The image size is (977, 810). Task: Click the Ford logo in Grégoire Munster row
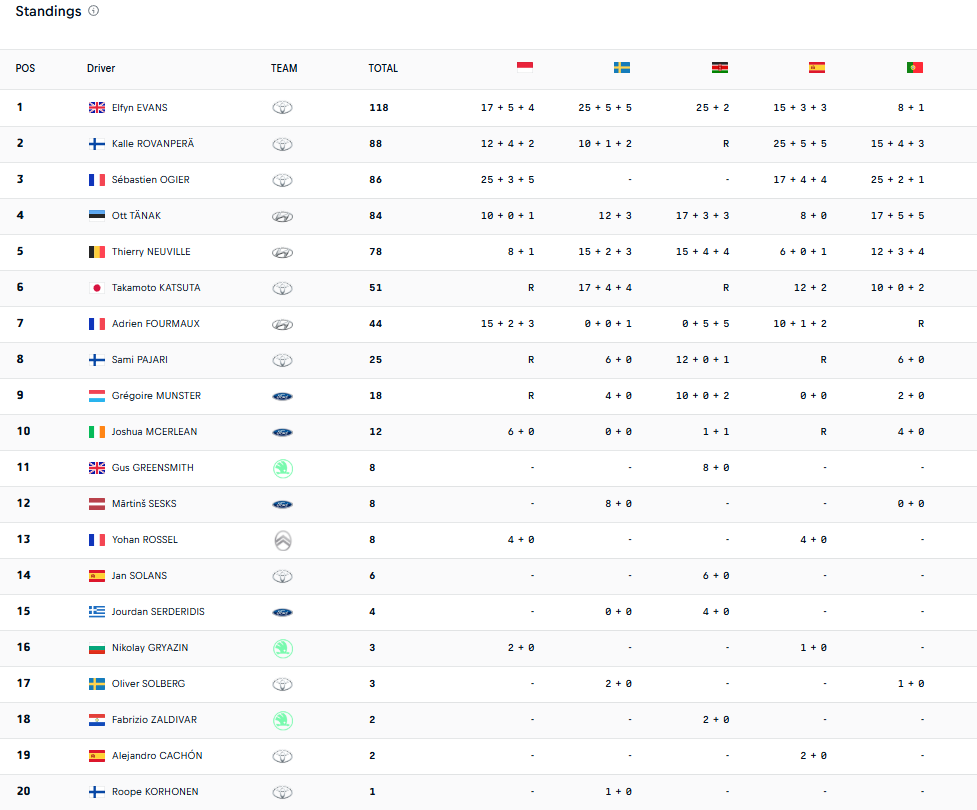point(282,396)
